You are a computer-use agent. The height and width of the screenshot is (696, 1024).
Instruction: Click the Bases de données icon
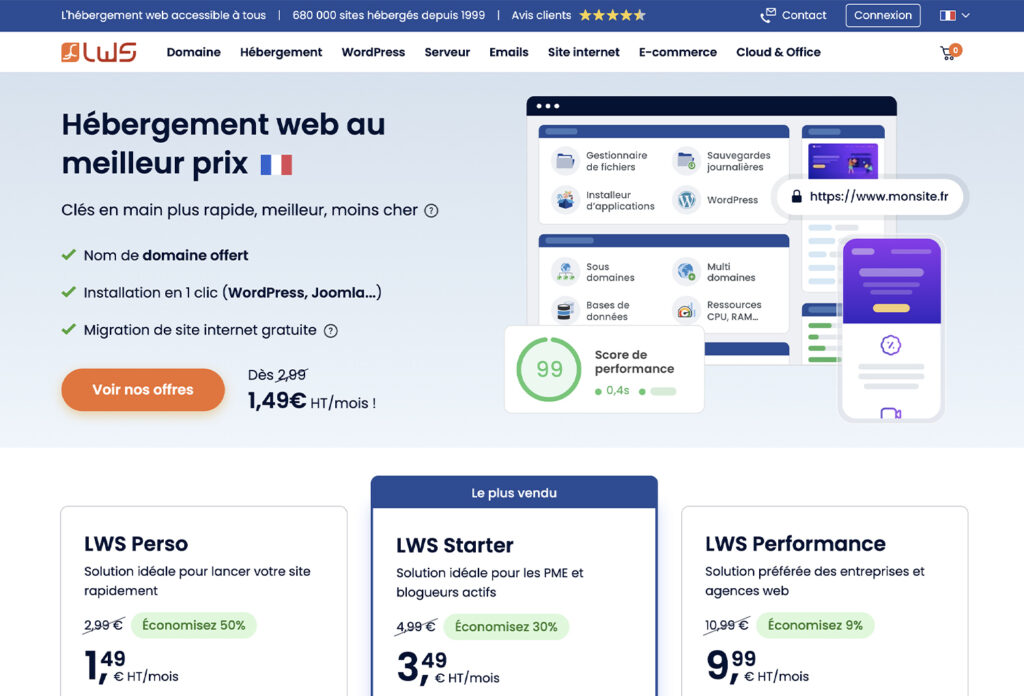pyautogui.click(x=565, y=311)
